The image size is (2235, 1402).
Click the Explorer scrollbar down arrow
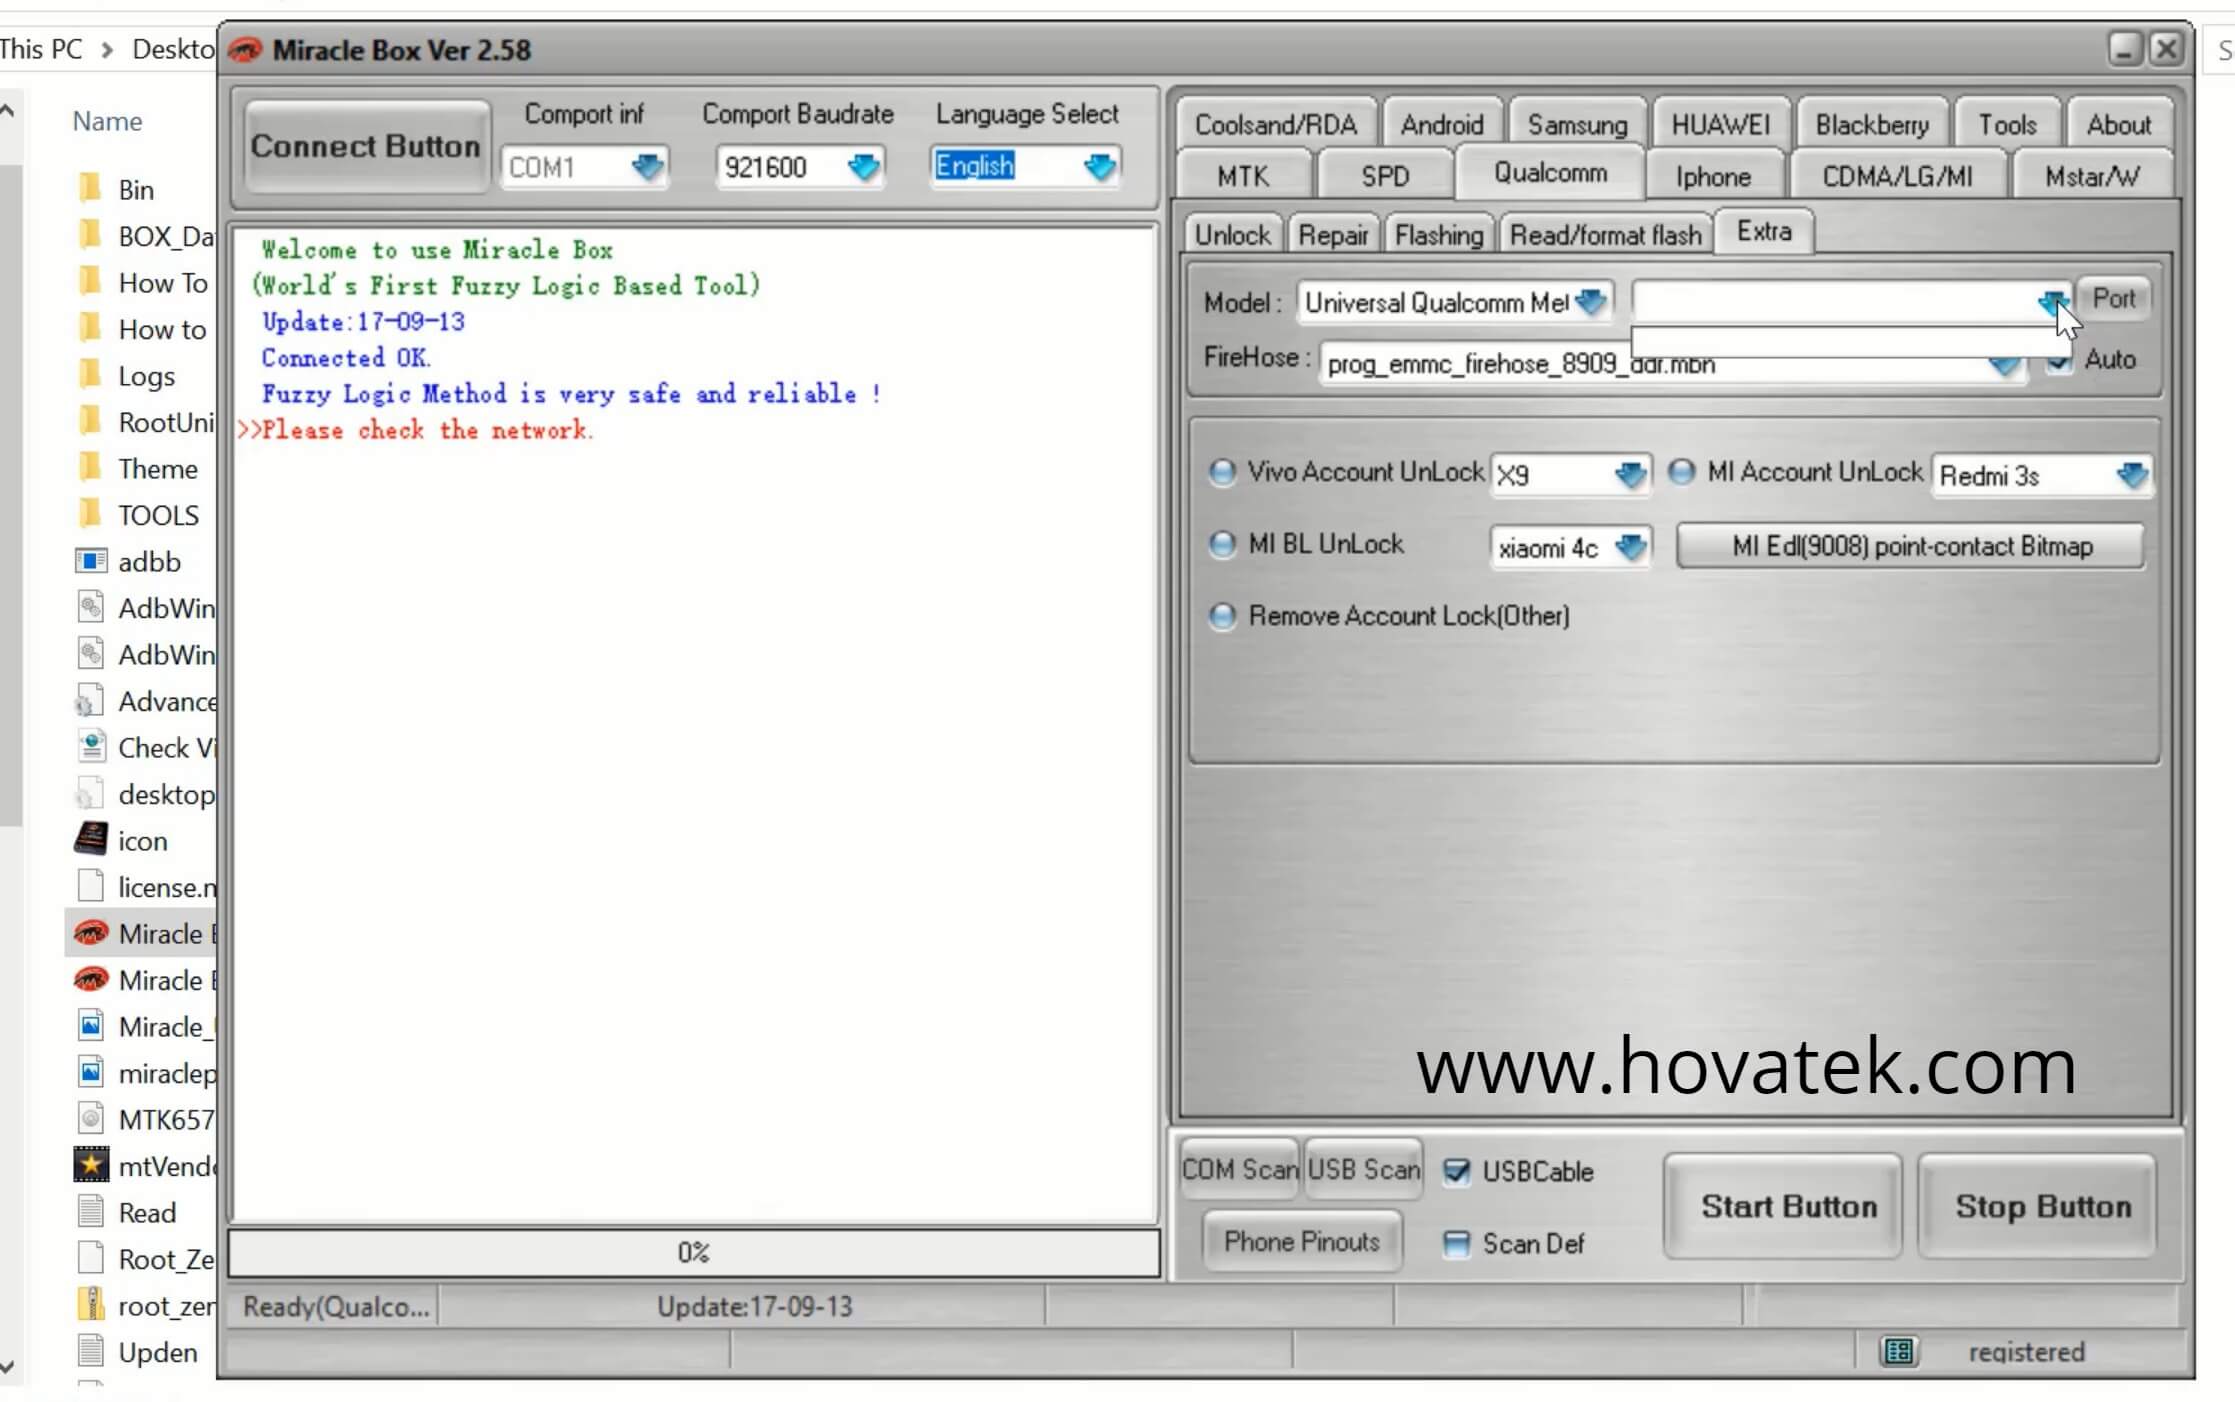pyautogui.click(x=8, y=1366)
